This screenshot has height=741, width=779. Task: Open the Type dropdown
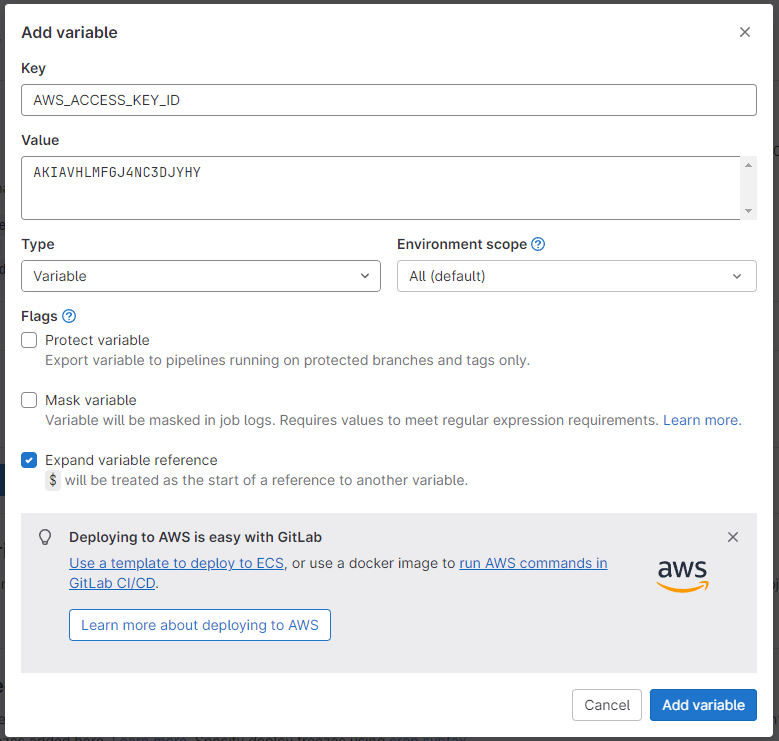(201, 276)
